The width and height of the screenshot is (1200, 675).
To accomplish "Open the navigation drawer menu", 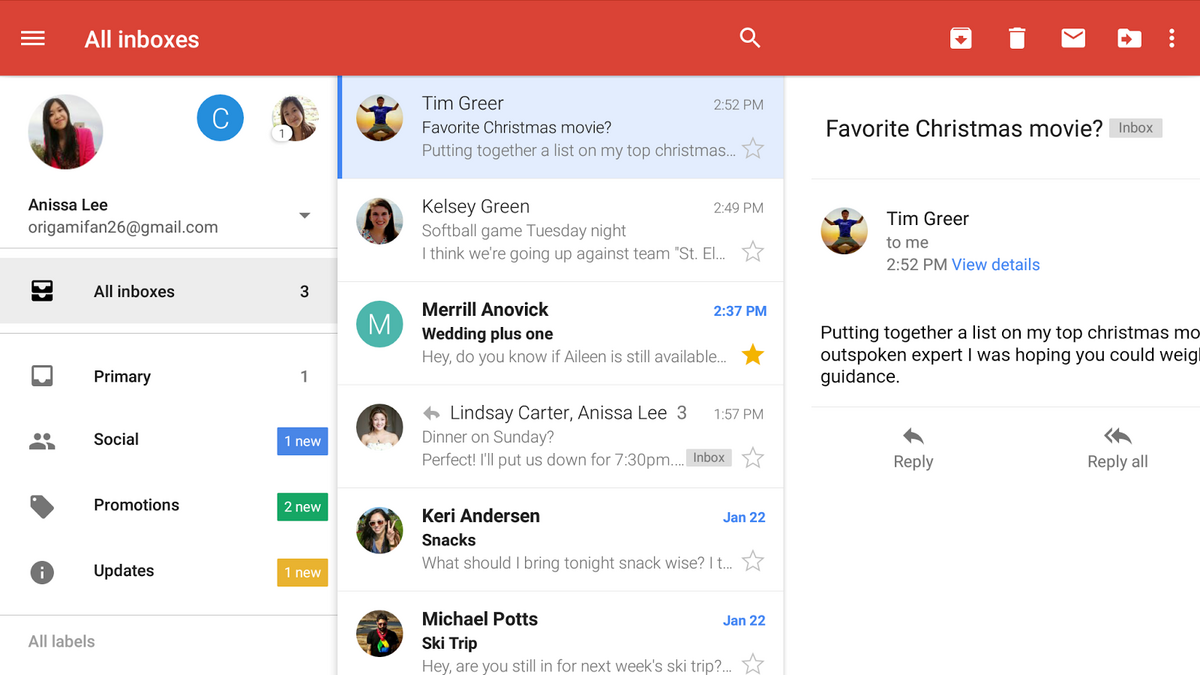I will [x=33, y=38].
